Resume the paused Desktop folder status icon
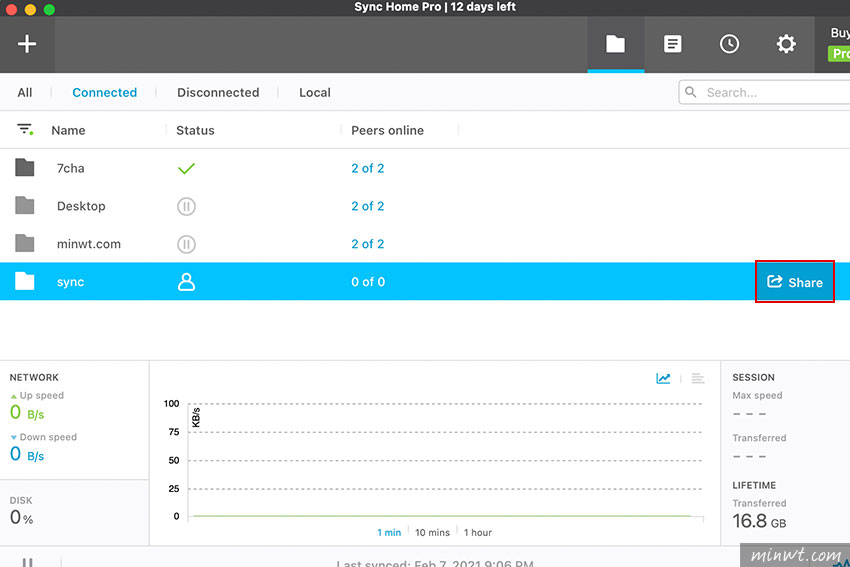The width and height of the screenshot is (850, 567). pyautogui.click(x=186, y=207)
